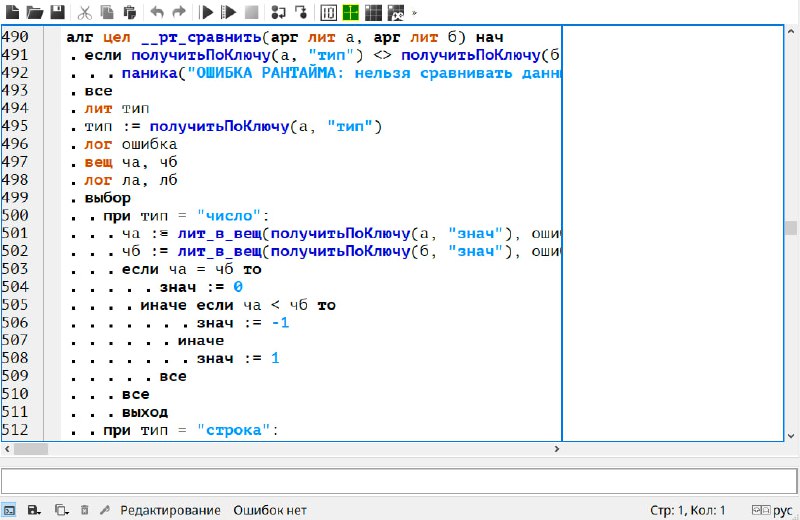Click line number 490 in the gutter

tap(15, 37)
